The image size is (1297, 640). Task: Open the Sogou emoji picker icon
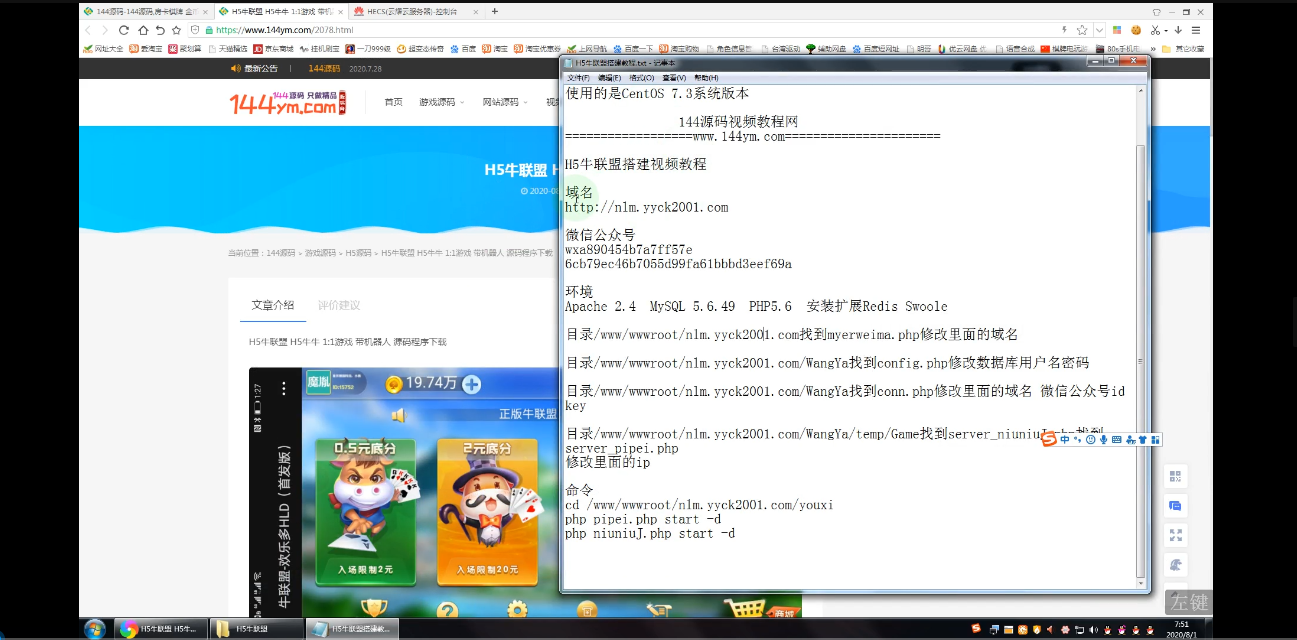(x=1090, y=439)
